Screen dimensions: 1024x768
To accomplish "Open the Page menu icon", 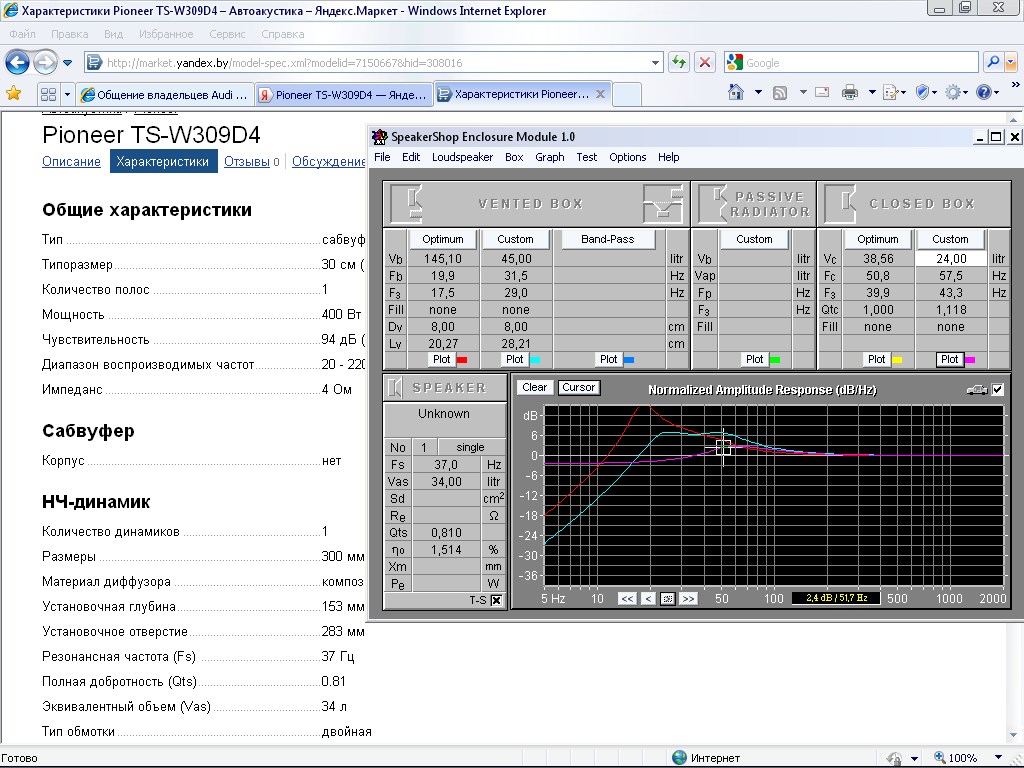I will pyautogui.click(x=894, y=93).
